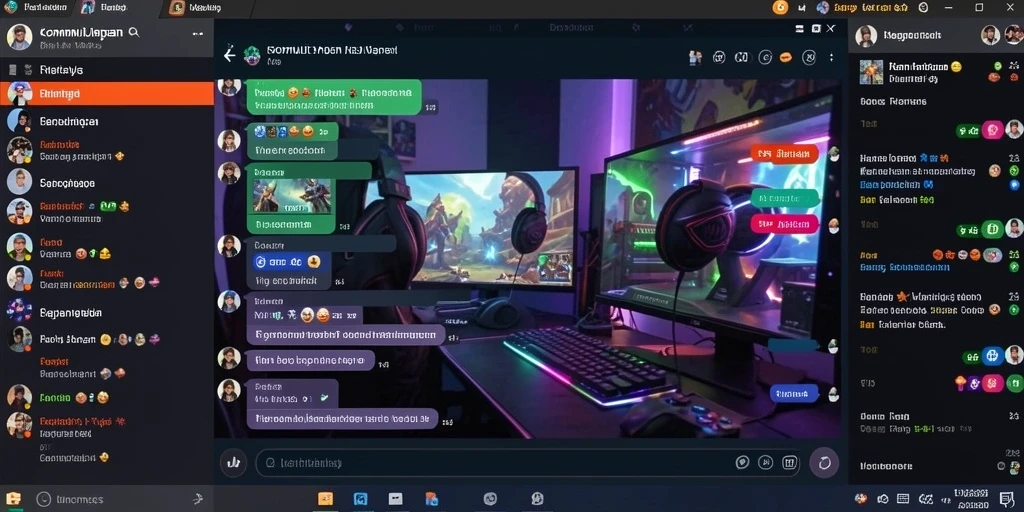Open the explosion thumbnail in right panel
1024x512 pixels.
[x=871, y=72]
